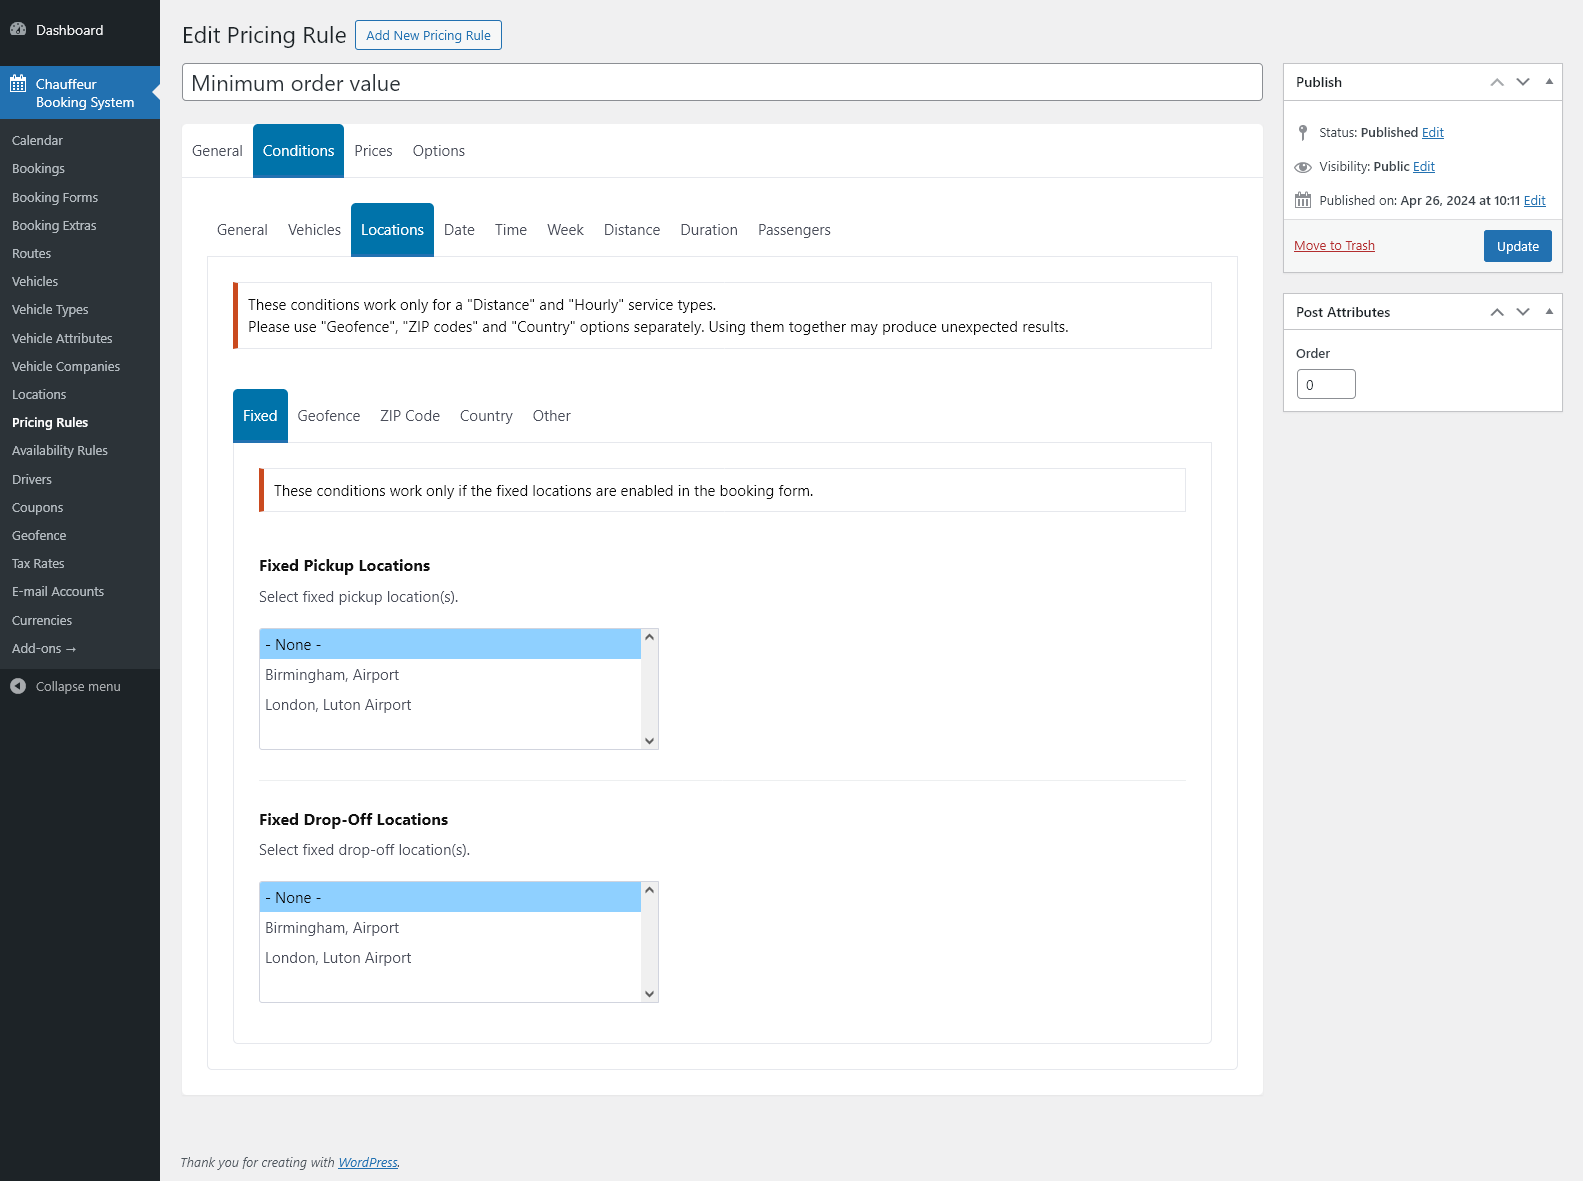Edit the Public visibility setting
This screenshot has width=1583, height=1181.
1424,167
